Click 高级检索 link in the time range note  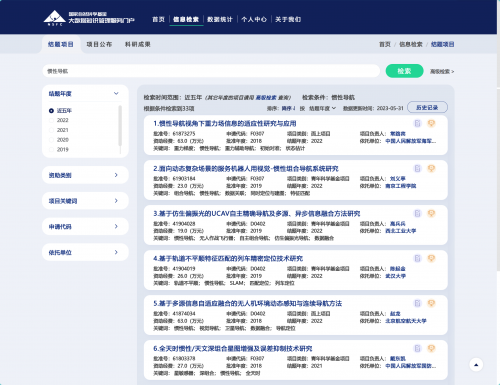point(266,98)
